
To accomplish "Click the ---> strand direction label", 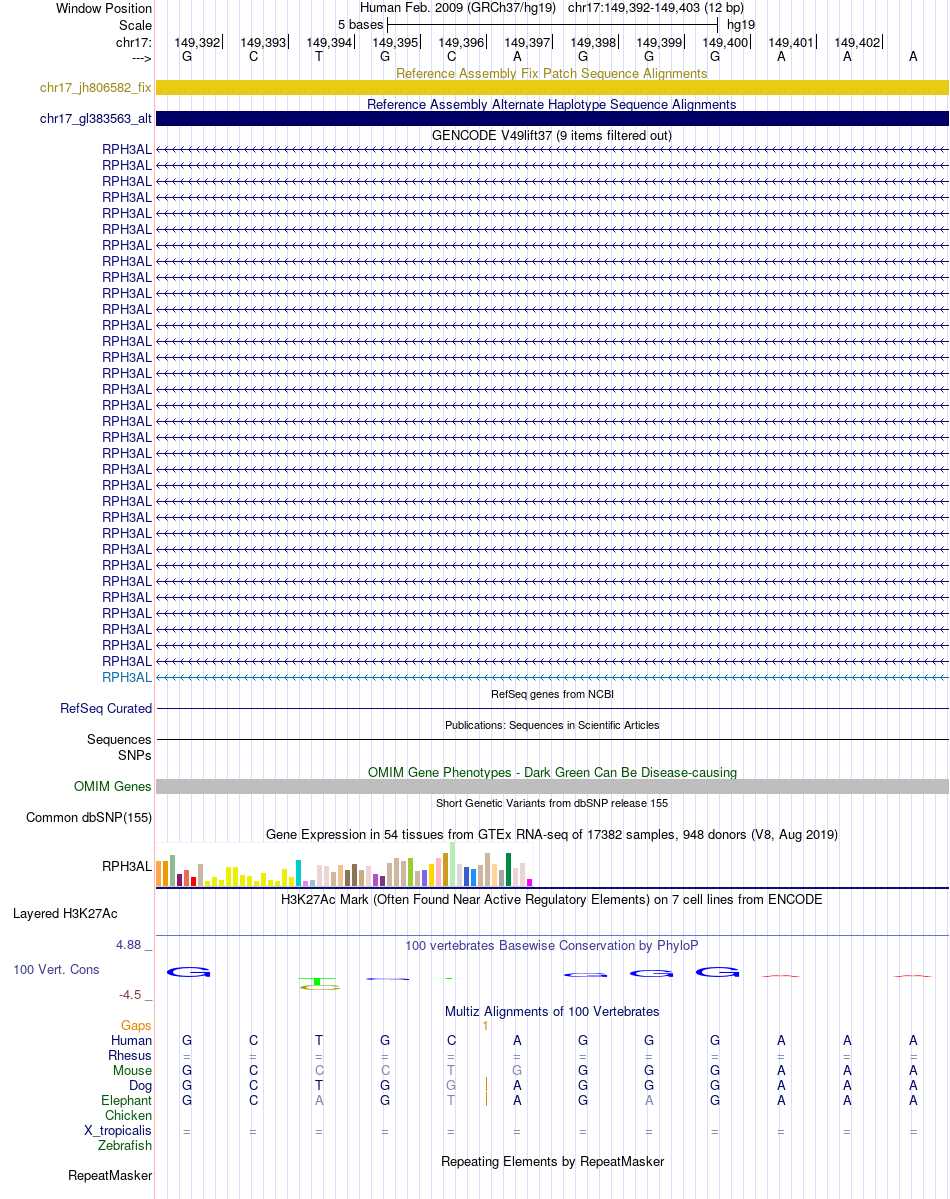I will 142,58.
